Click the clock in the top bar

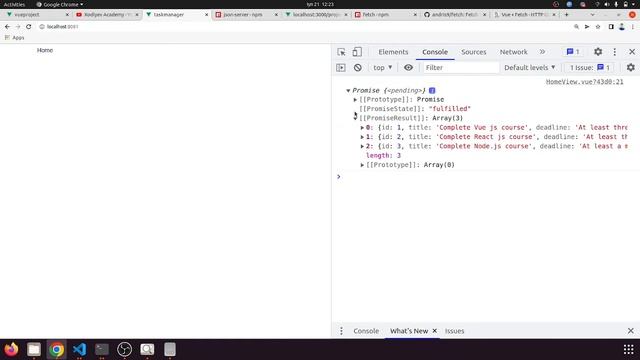point(320,4)
